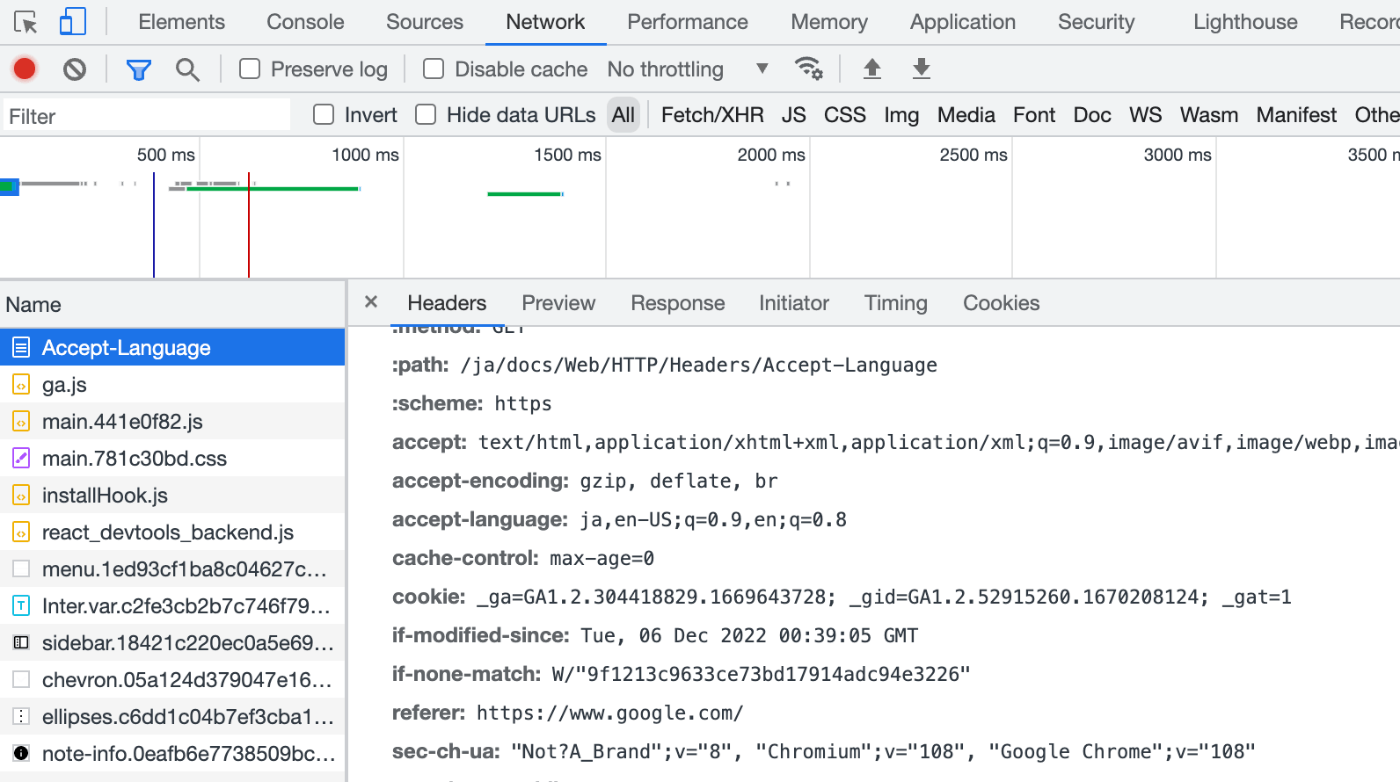1400x782 pixels.
Task: Toggle the Hide data URLs option
Action: pos(425,115)
